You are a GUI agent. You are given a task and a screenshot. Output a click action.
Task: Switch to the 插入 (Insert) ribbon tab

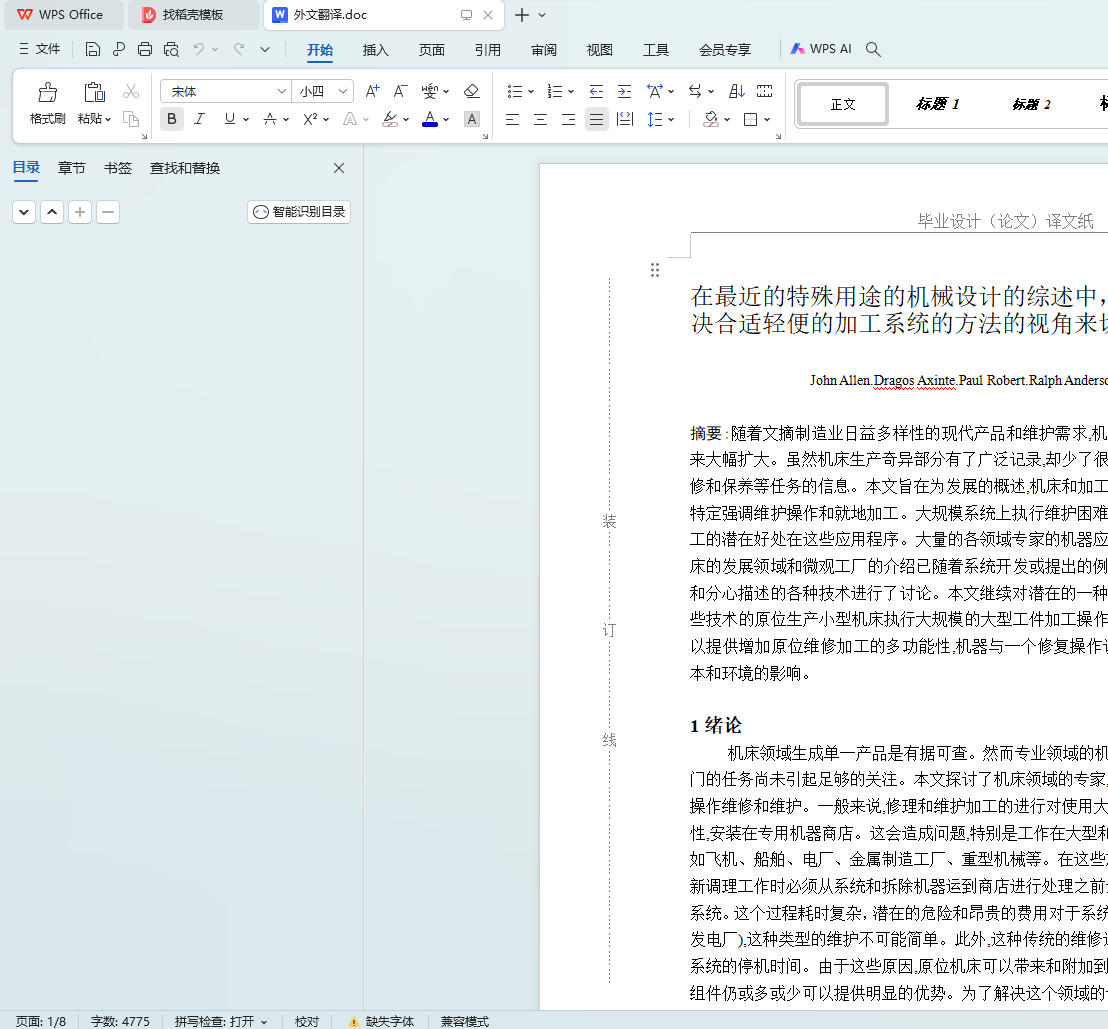[x=376, y=50]
